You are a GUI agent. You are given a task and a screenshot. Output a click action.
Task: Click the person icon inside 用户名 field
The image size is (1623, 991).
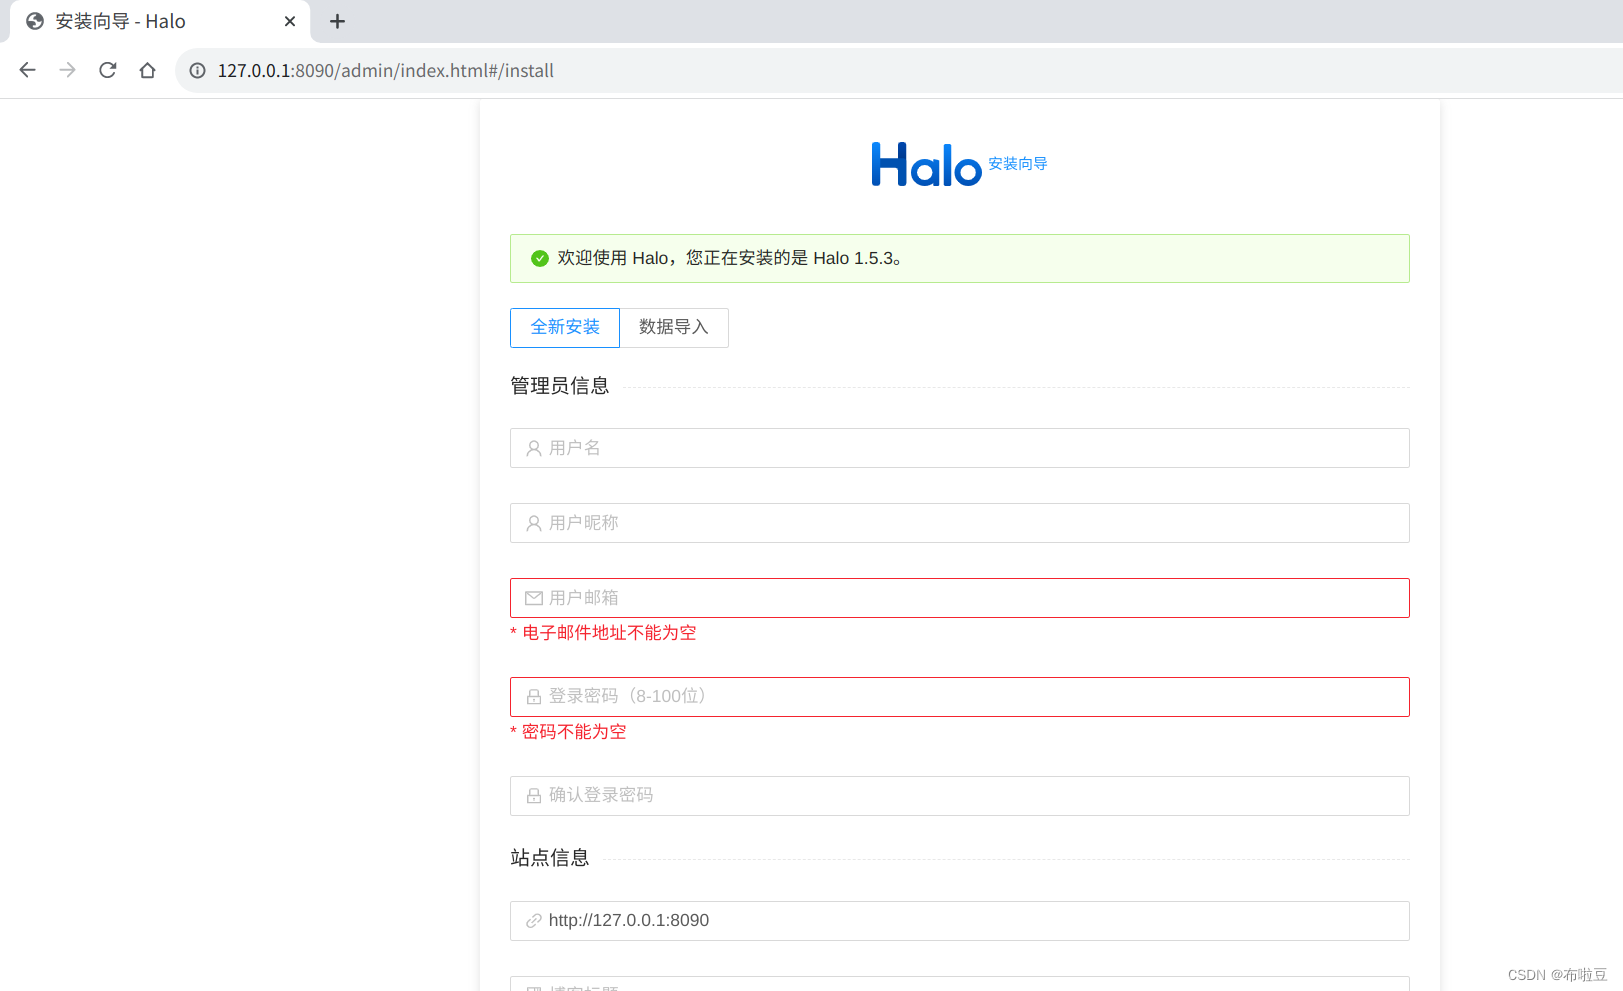point(533,448)
